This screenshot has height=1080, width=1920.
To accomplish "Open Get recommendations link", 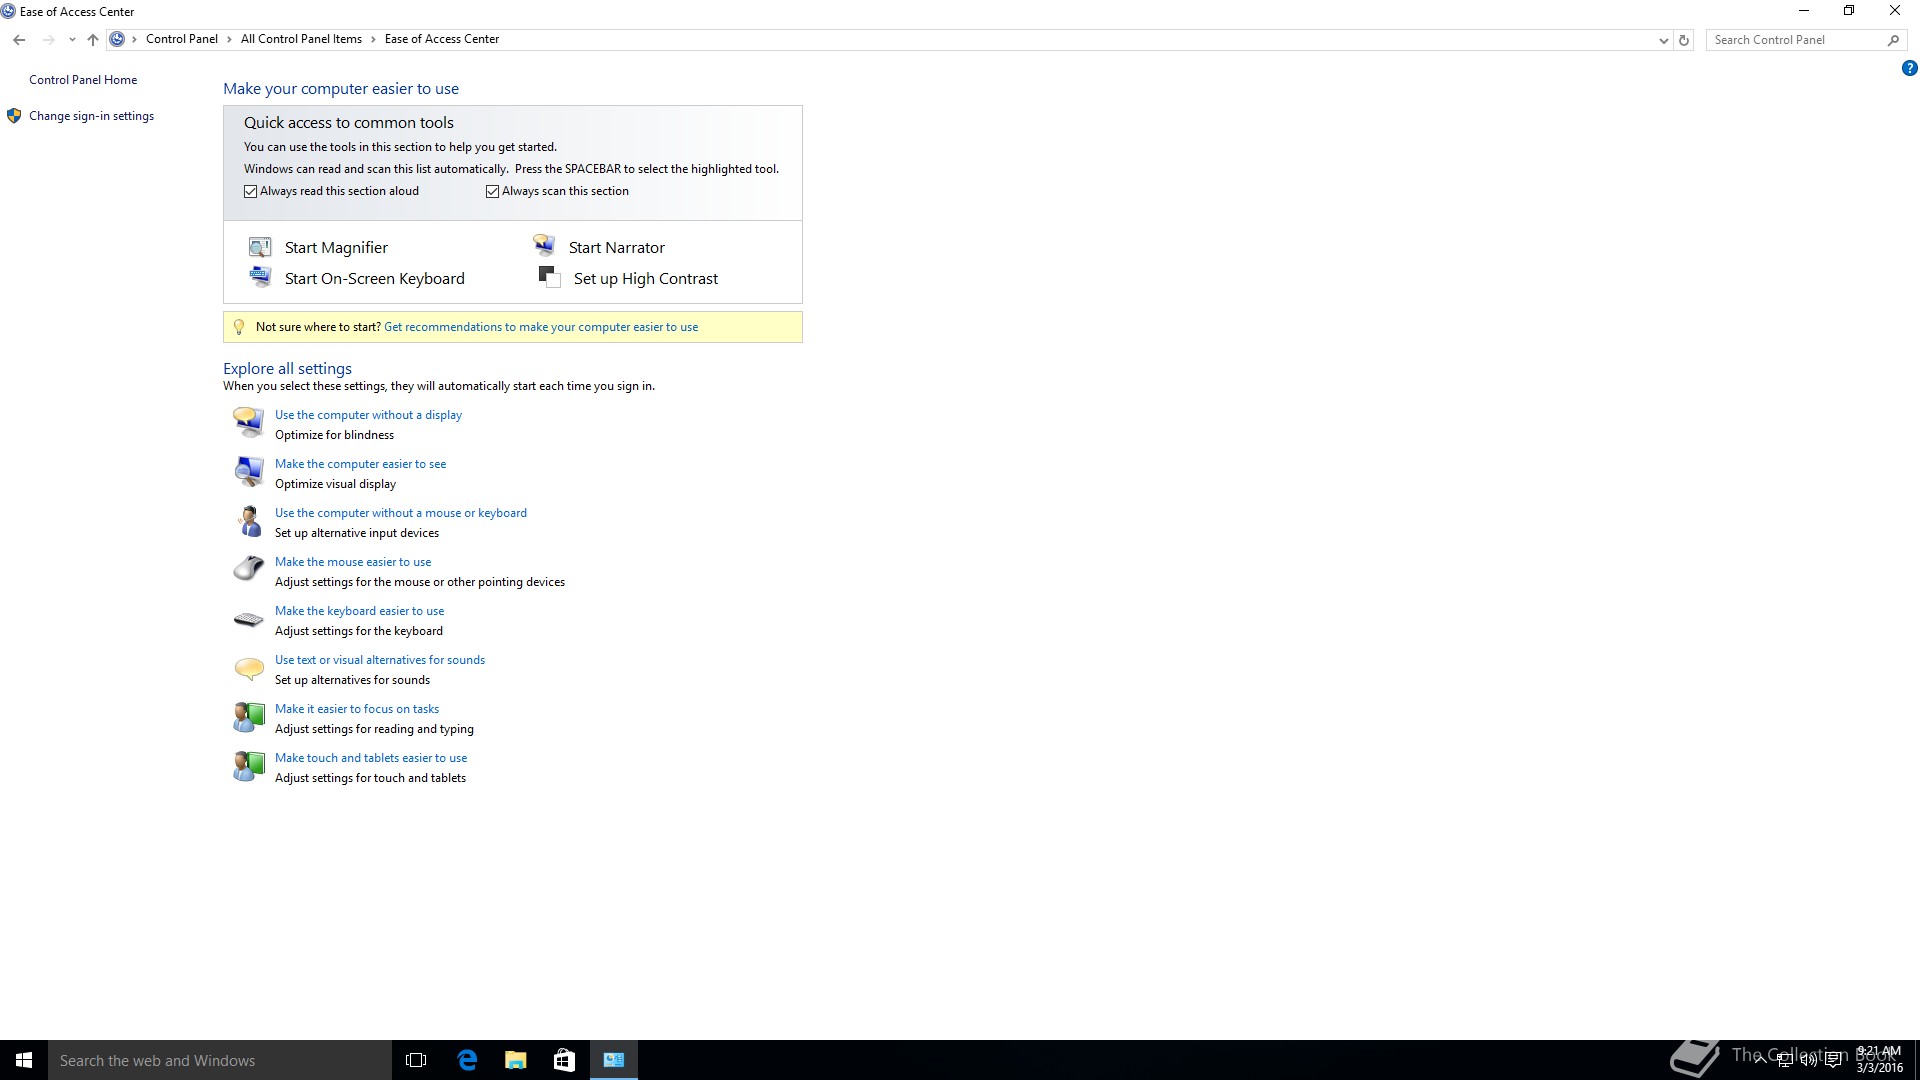I will tap(541, 327).
